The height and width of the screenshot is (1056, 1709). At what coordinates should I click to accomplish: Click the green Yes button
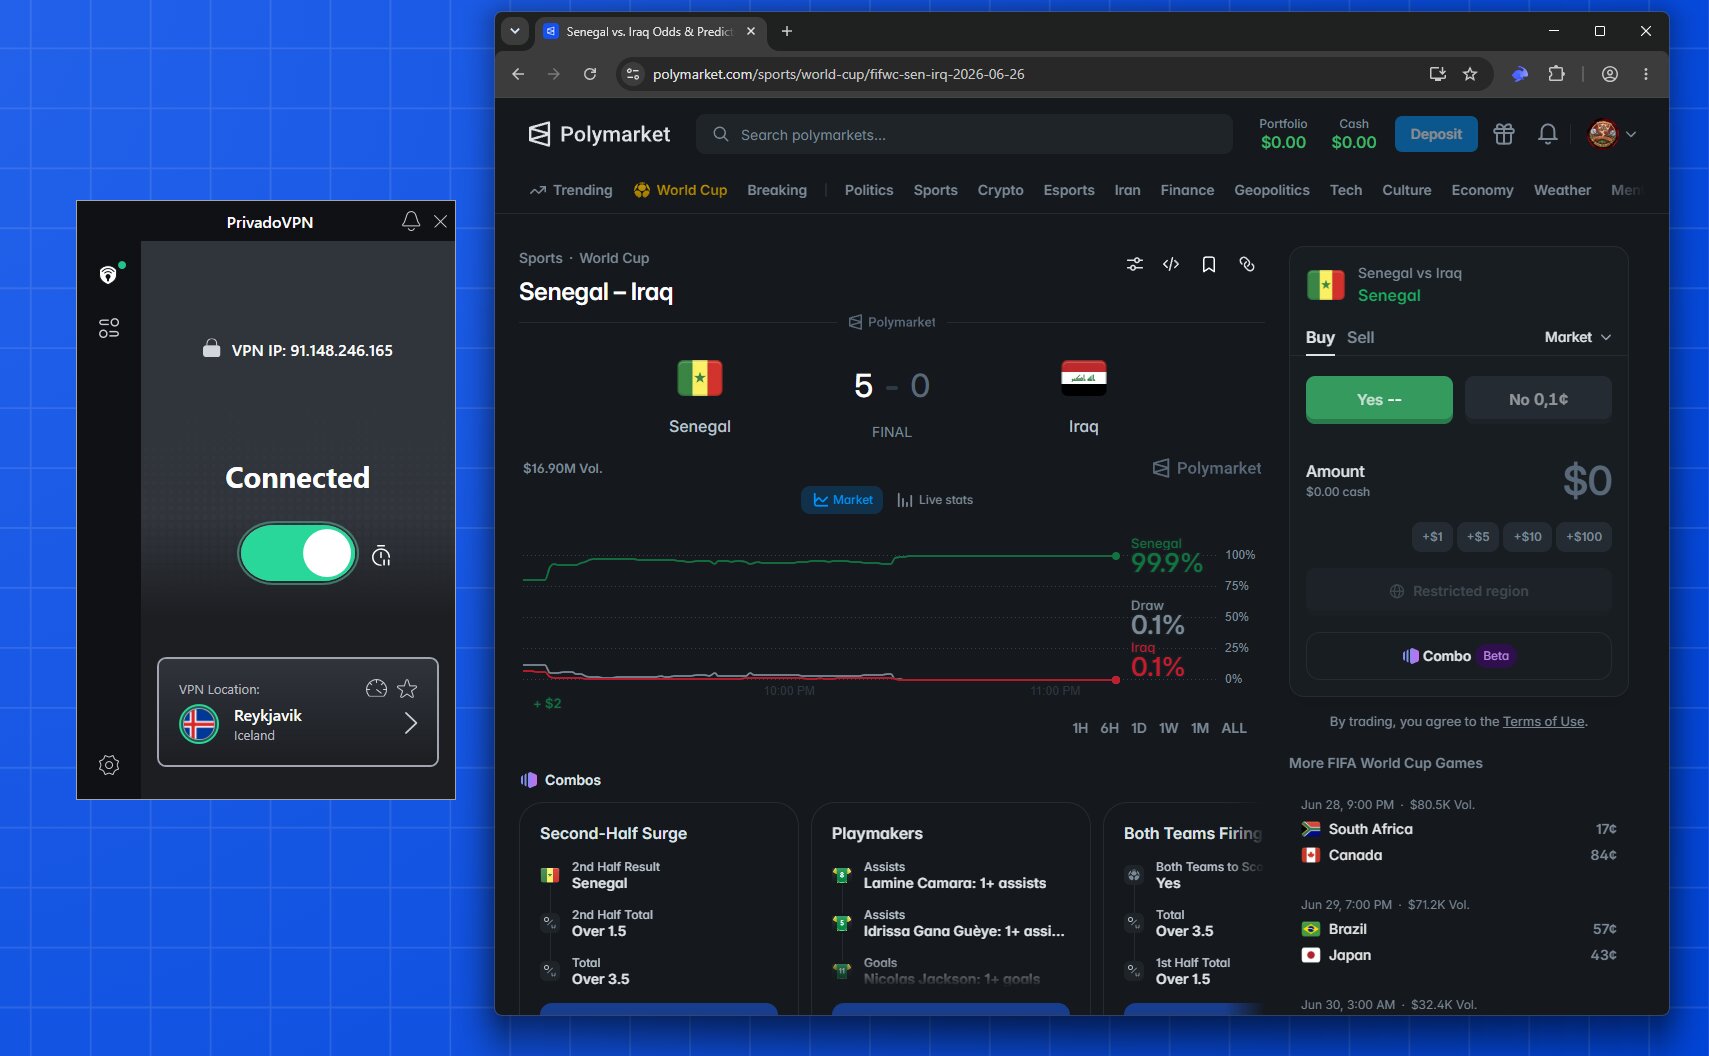click(1379, 400)
